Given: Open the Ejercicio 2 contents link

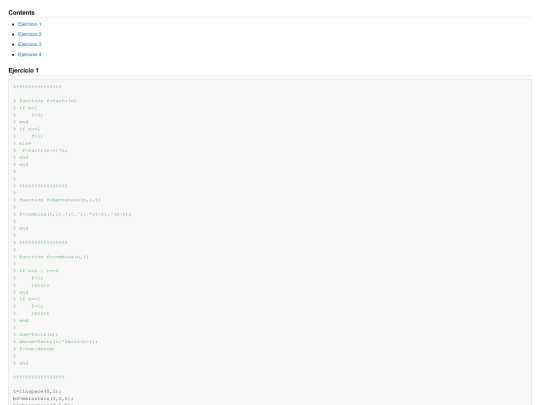Looking at the screenshot, I should click(30, 34).
